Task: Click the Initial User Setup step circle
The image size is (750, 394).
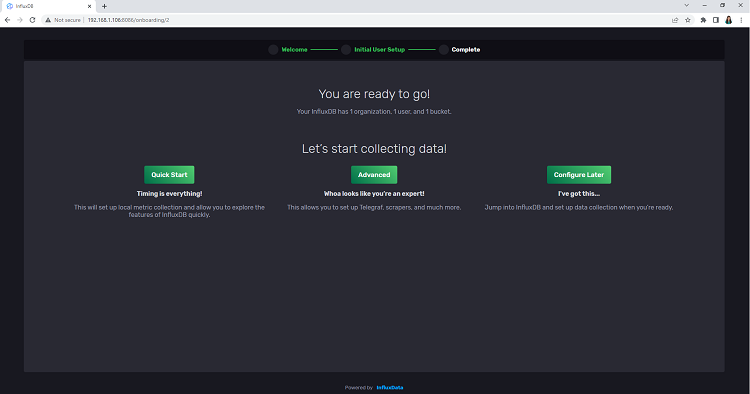Action: coord(346,50)
